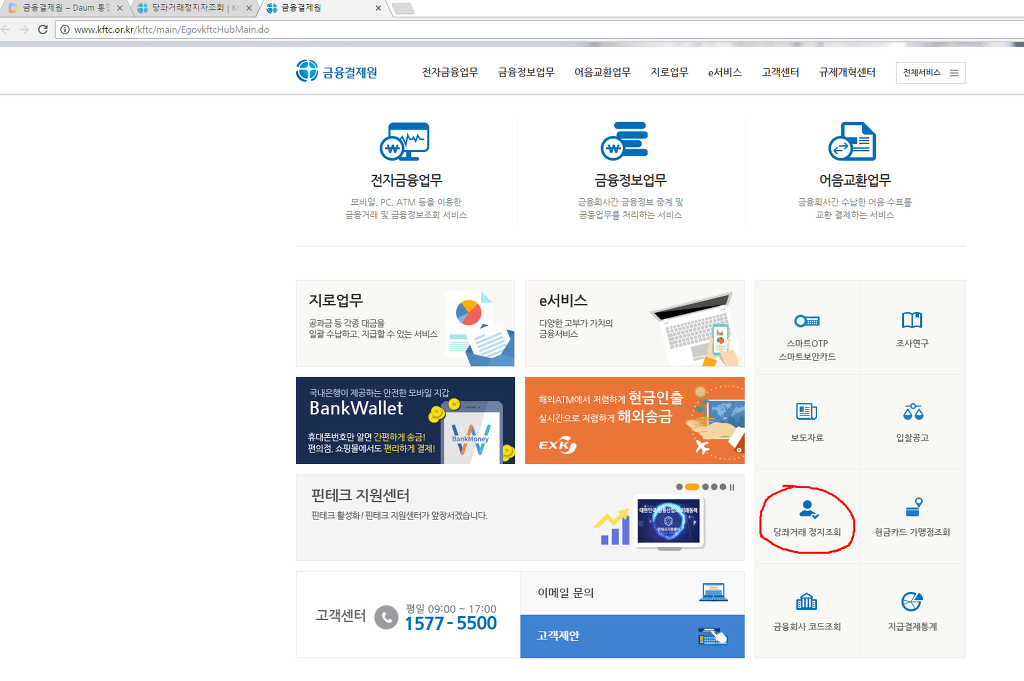Screen dimensions: 1024x681
Task: Click the 전자금융업무 monitor icon
Action: tap(405, 142)
